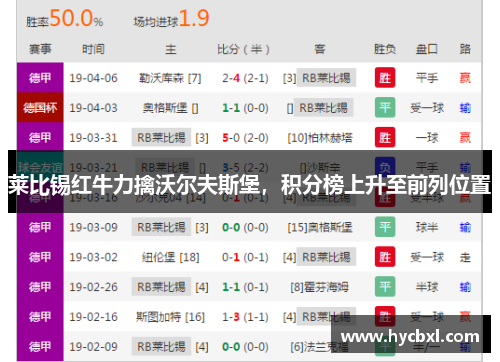Click the 半球 handicap in the 19-02-26 row

click(x=427, y=287)
